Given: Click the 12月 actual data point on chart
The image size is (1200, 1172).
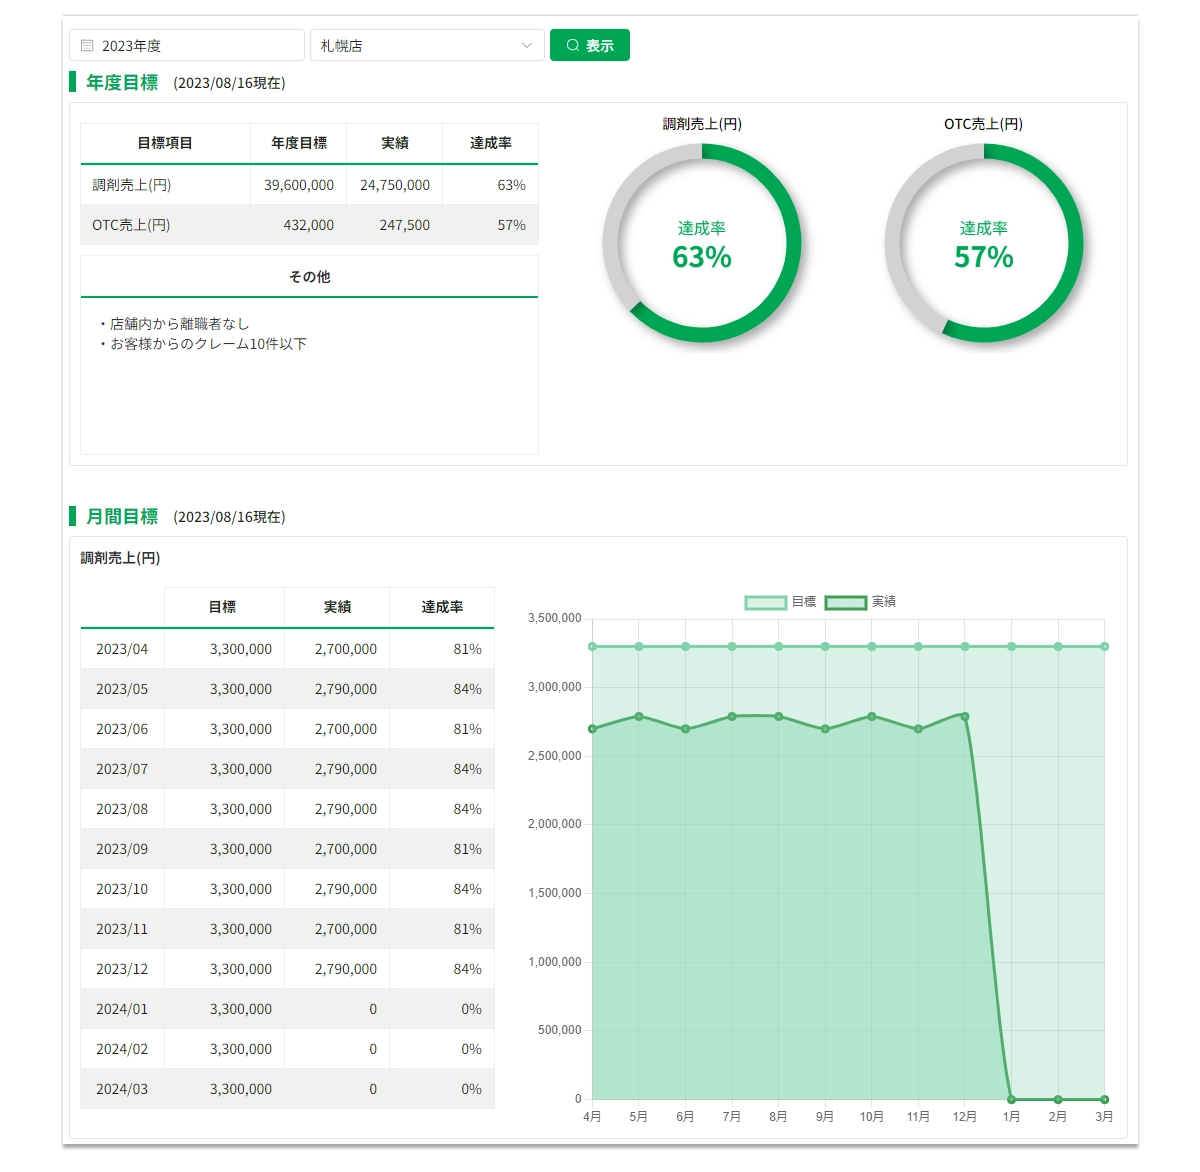Looking at the screenshot, I should pyautogui.click(x=965, y=716).
